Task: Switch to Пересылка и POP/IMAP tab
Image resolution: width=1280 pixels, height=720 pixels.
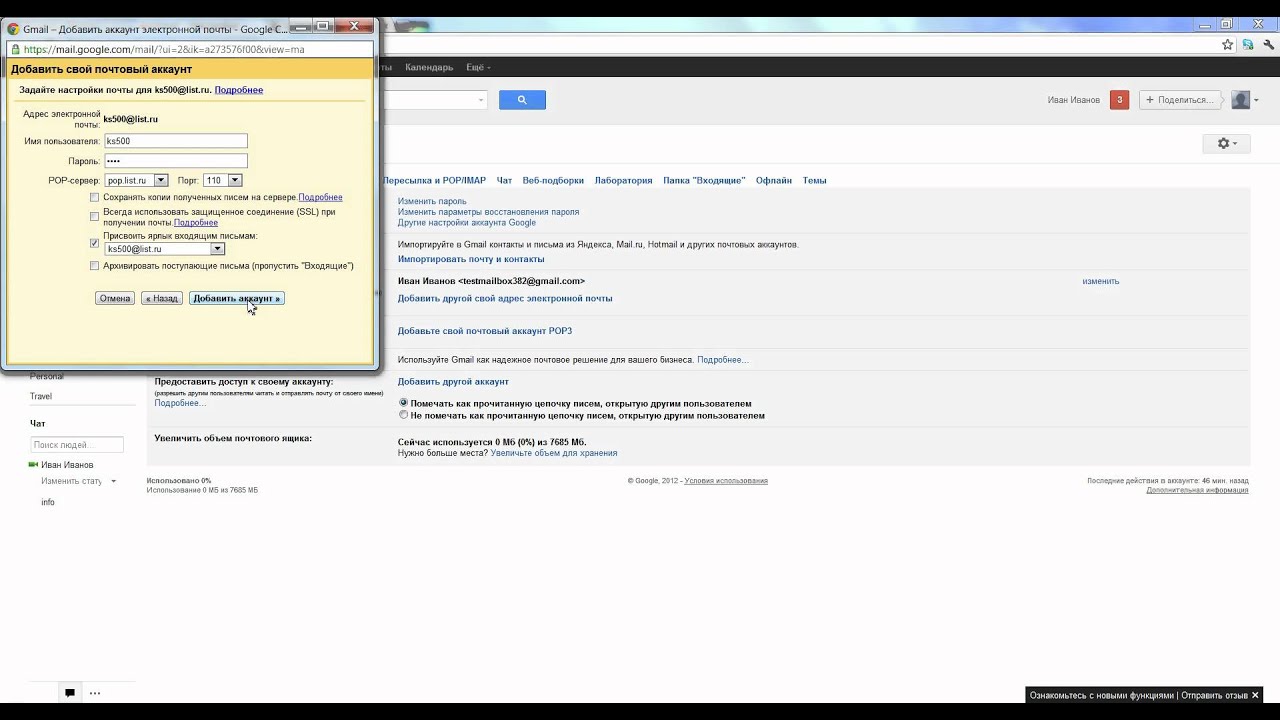Action: [434, 181]
